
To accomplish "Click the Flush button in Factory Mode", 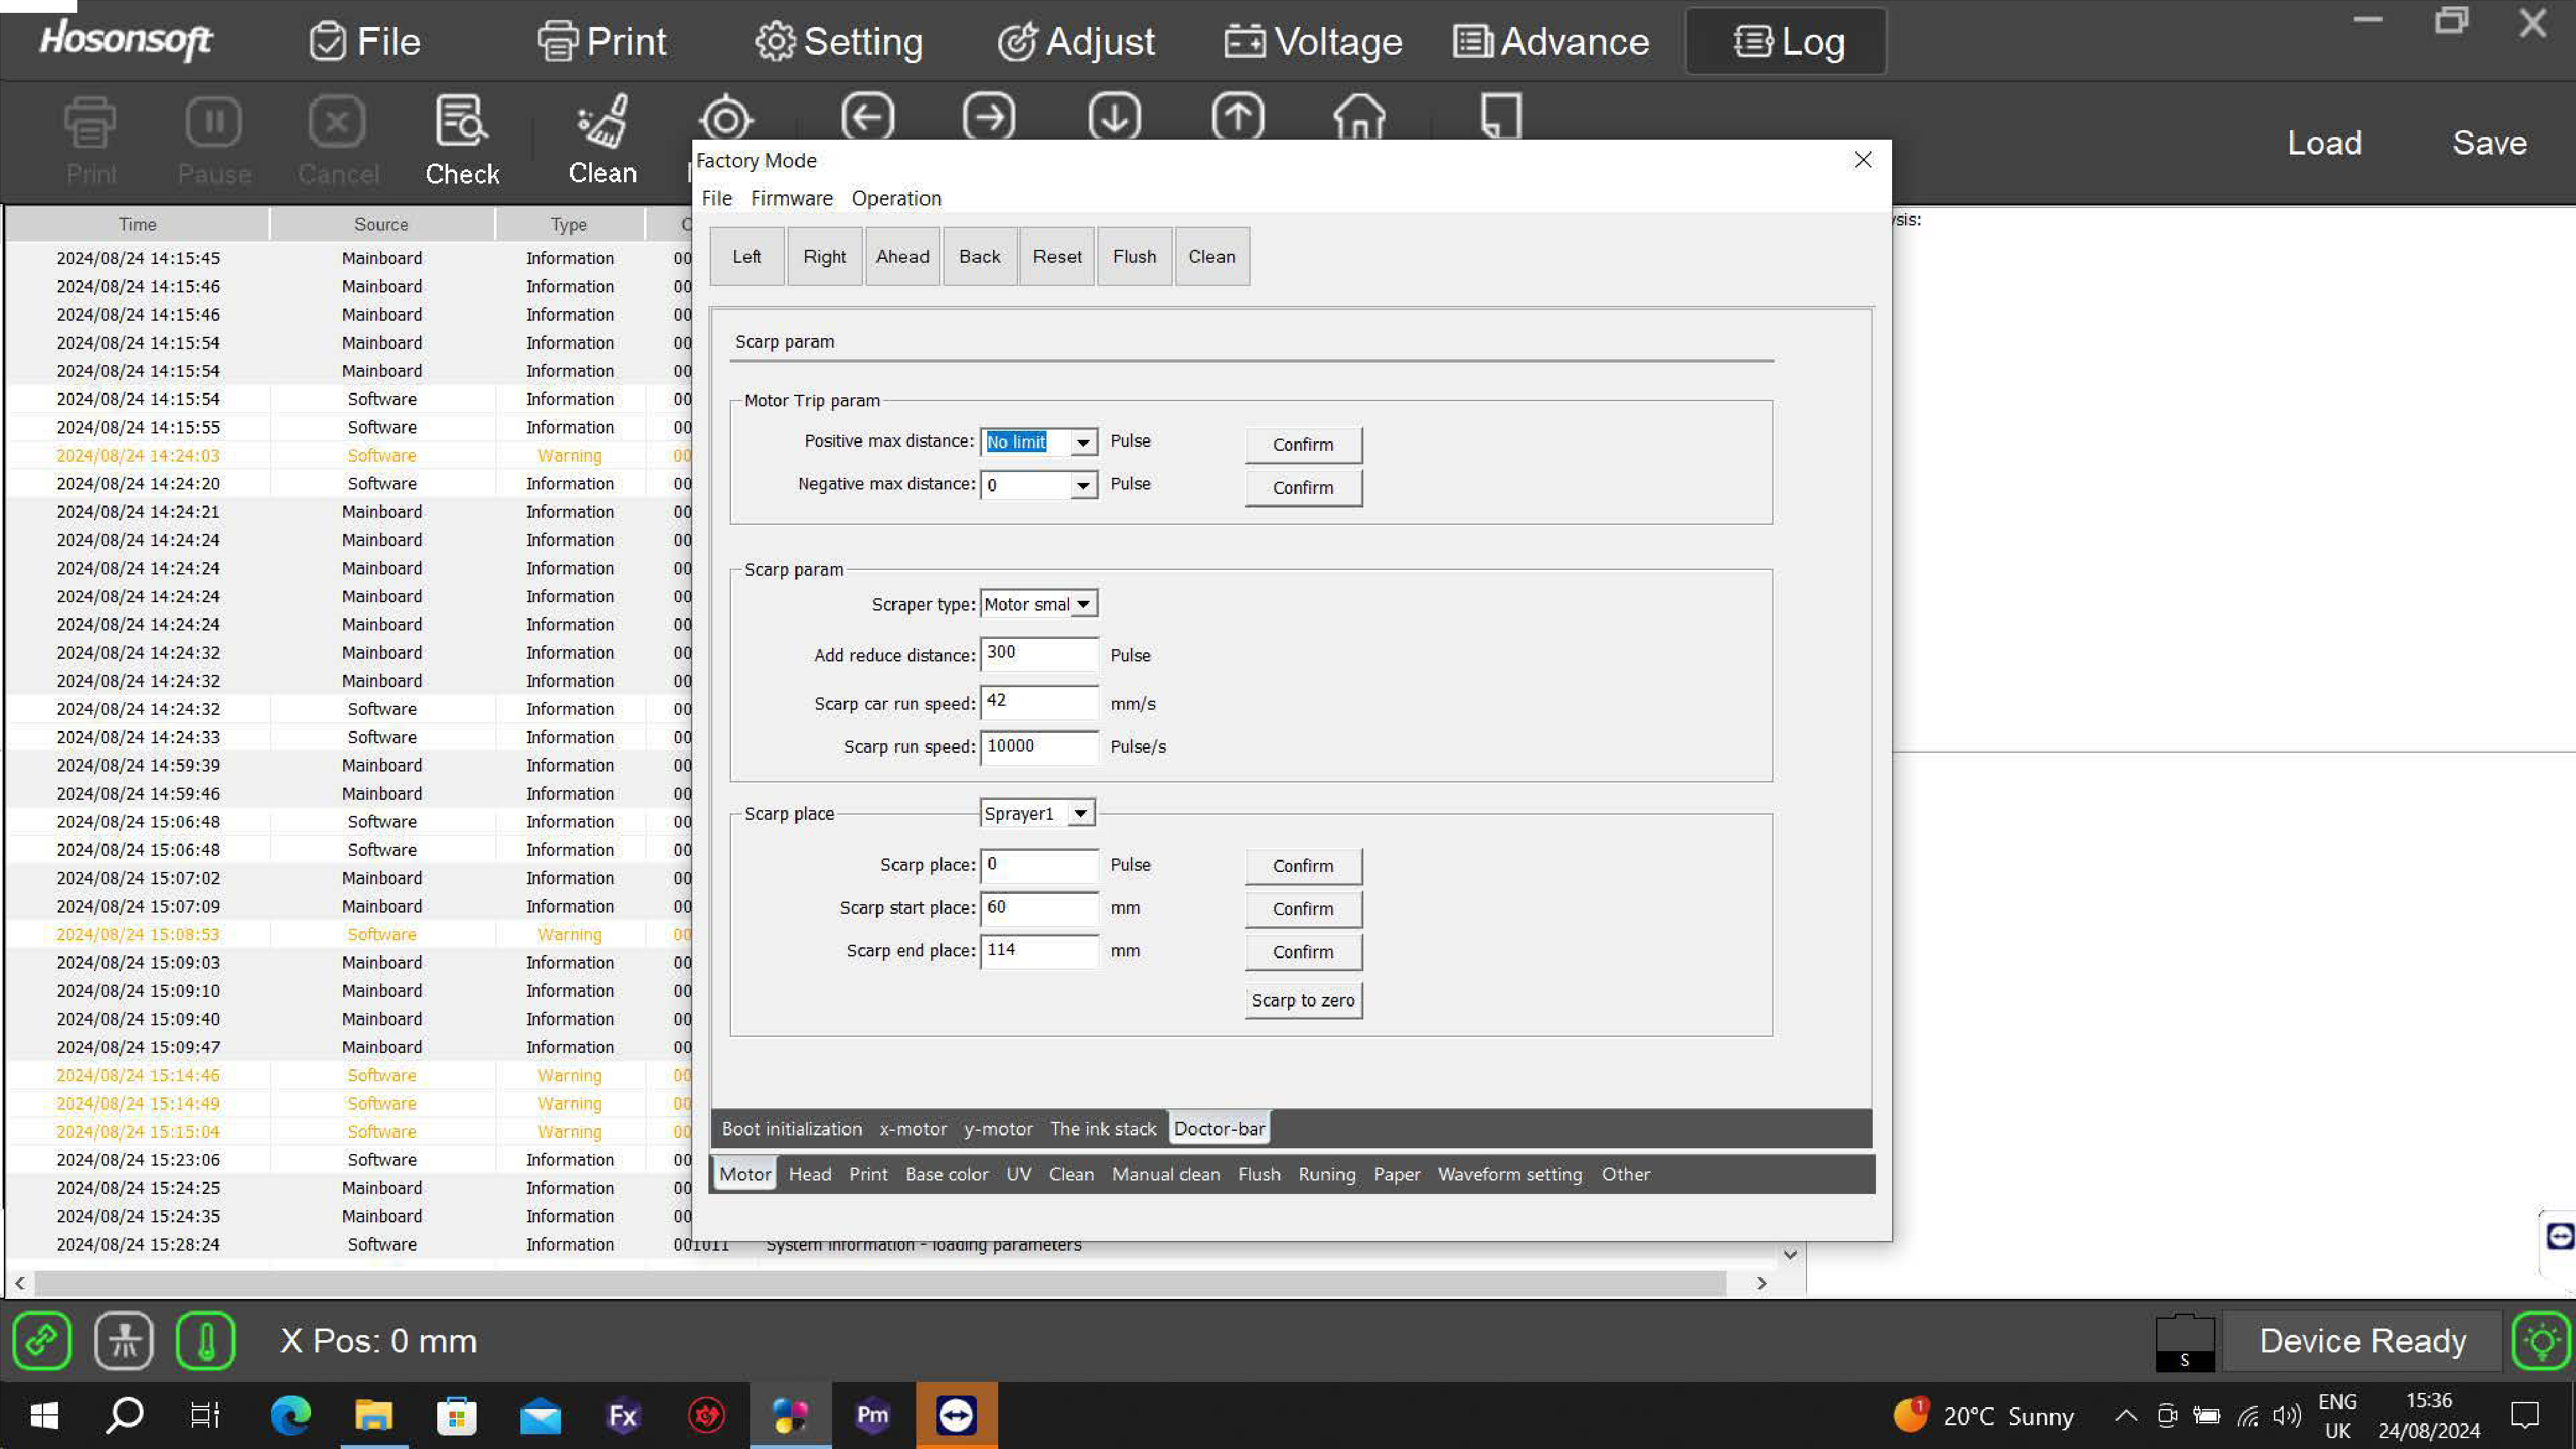I will tap(1134, 256).
